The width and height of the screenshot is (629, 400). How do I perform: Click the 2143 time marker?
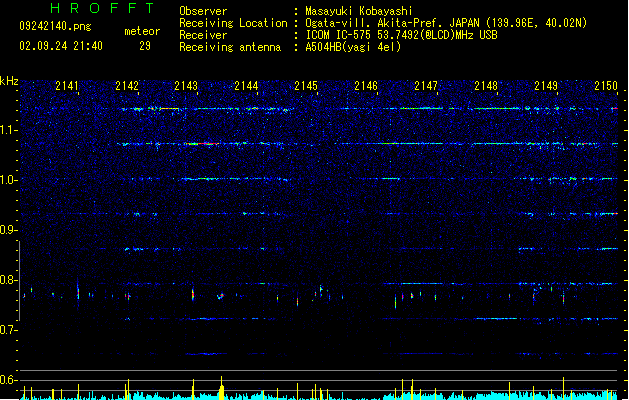[x=186, y=86]
